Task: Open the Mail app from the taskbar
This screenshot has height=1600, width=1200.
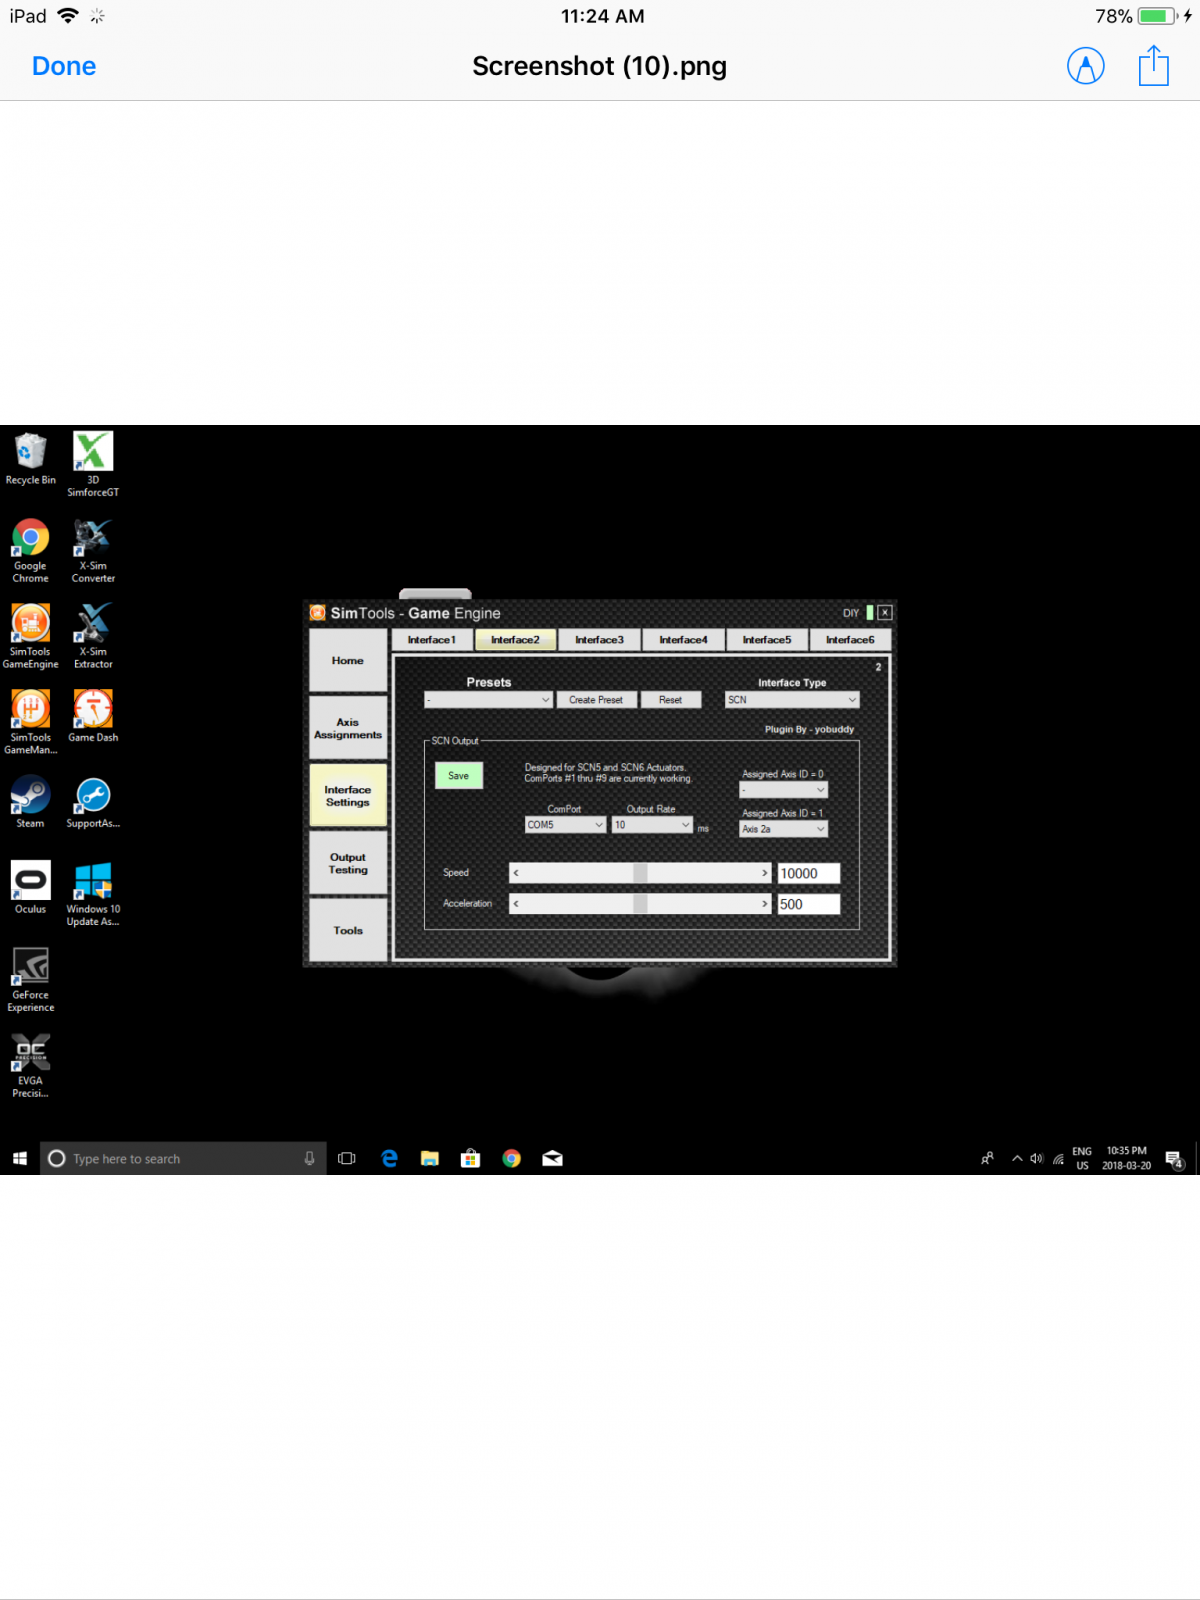Action: tap(552, 1158)
